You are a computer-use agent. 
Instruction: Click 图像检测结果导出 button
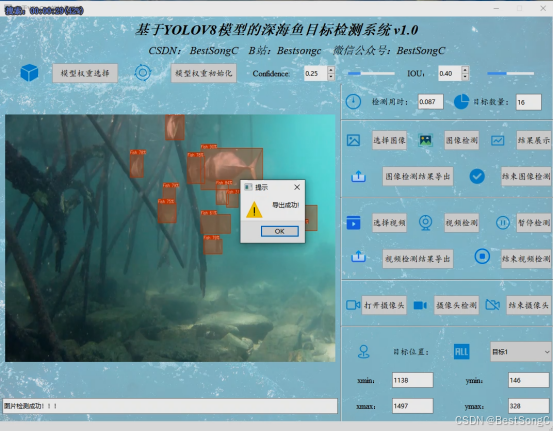pyautogui.click(x=418, y=176)
